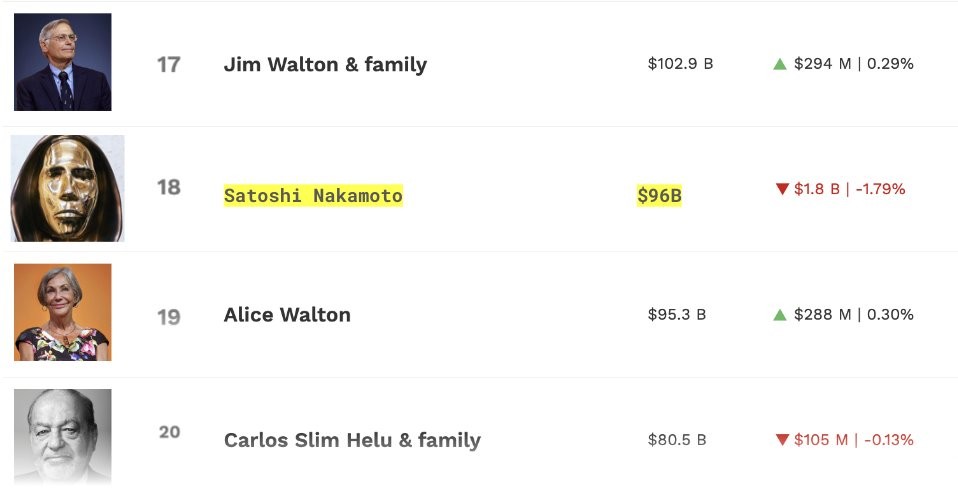
Task: Click green up arrow beside $294 M
Action: 780,64
